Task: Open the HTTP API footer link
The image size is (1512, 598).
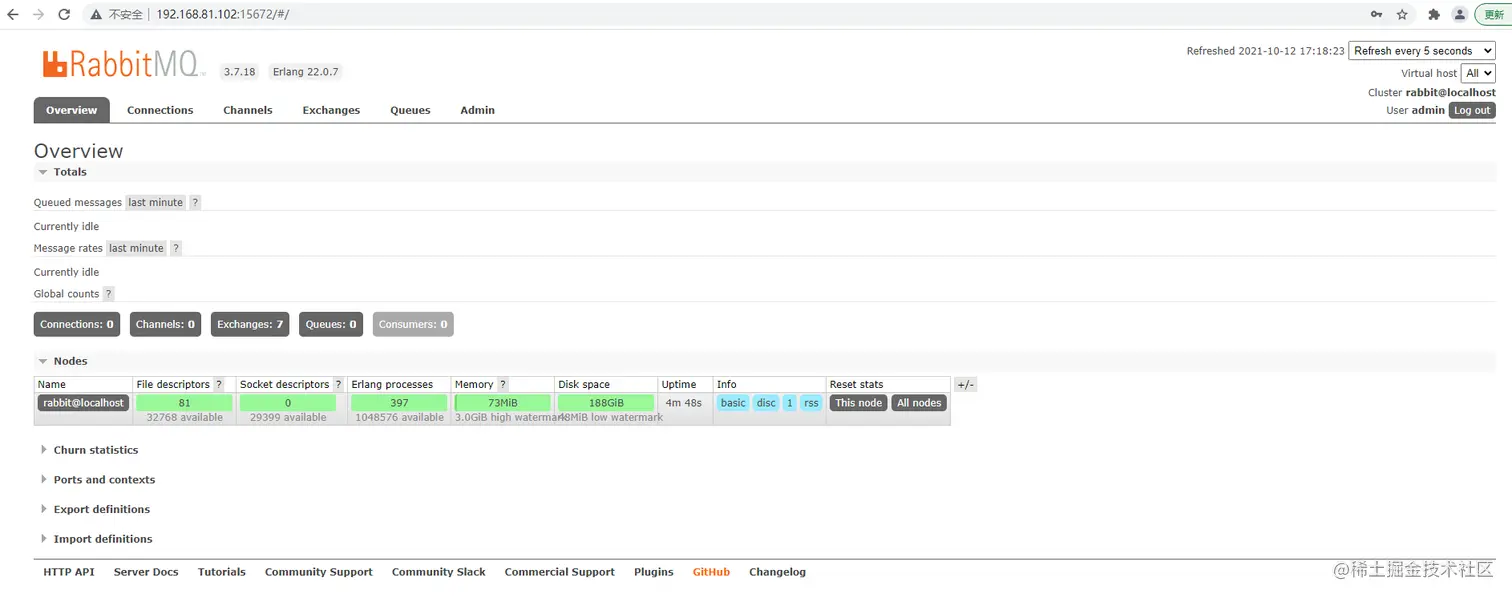Action: tap(69, 572)
